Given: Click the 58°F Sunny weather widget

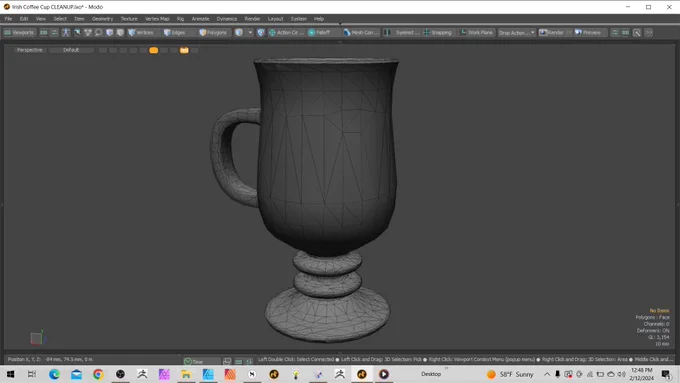Looking at the screenshot, I should pyautogui.click(x=510, y=374).
